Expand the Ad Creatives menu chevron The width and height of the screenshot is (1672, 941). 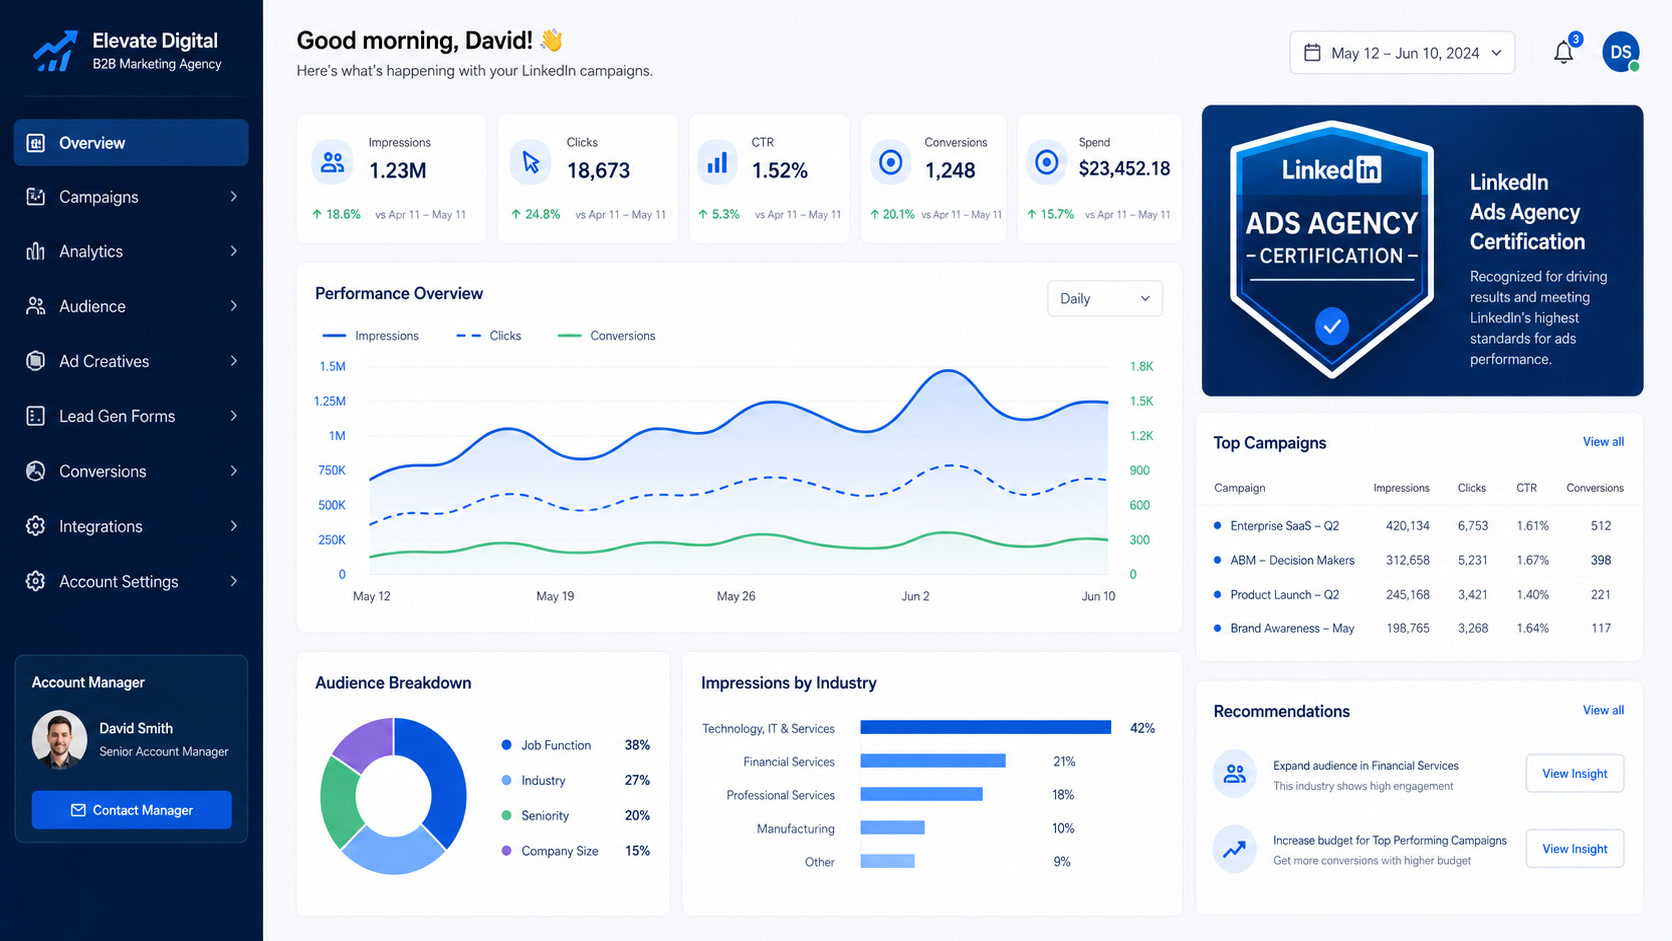point(234,361)
